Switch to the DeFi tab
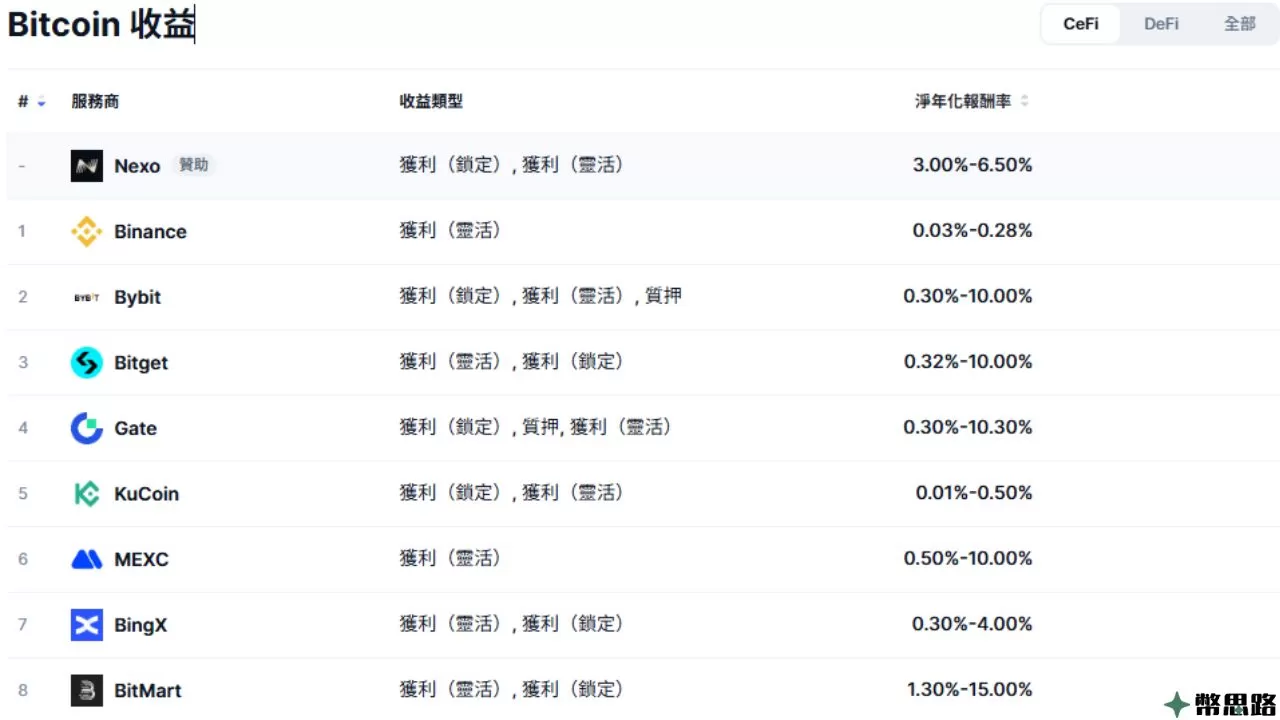The height and width of the screenshot is (720, 1280). click(1161, 24)
